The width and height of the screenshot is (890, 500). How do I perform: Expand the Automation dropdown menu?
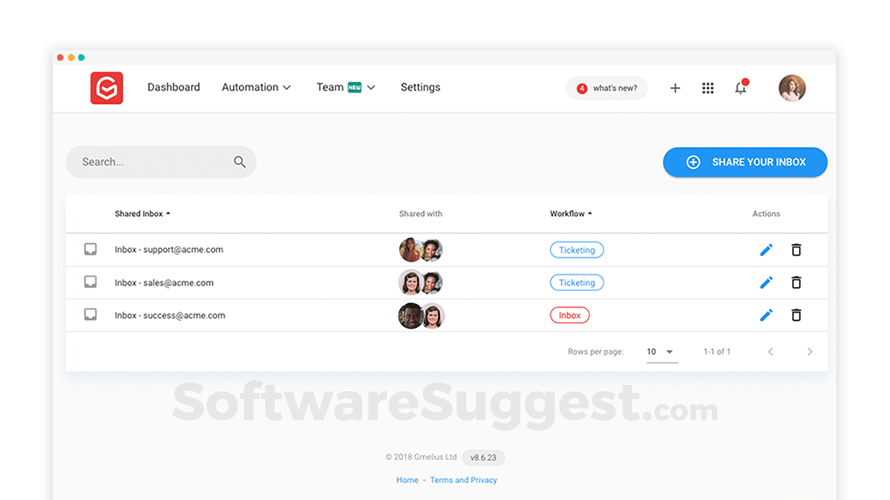click(256, 87)
